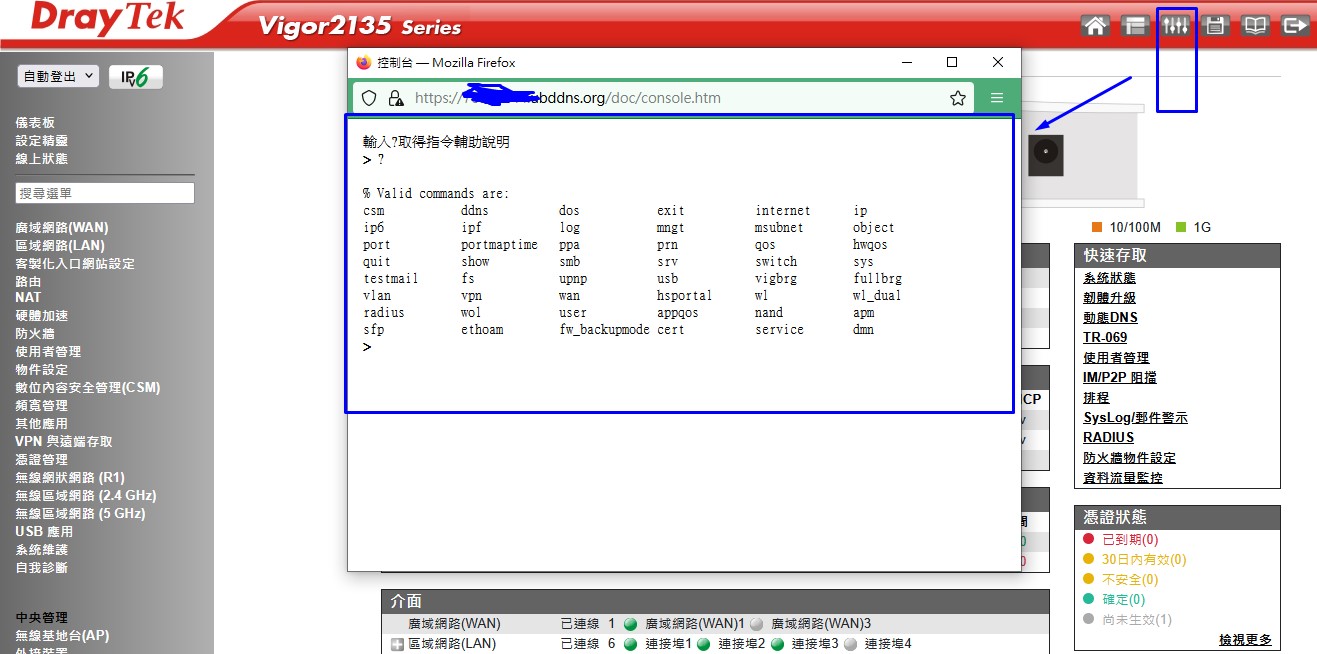Viewport: 1317px width, 654px height.
Task: Open the manual book icon
Action: coord(1255,26)
